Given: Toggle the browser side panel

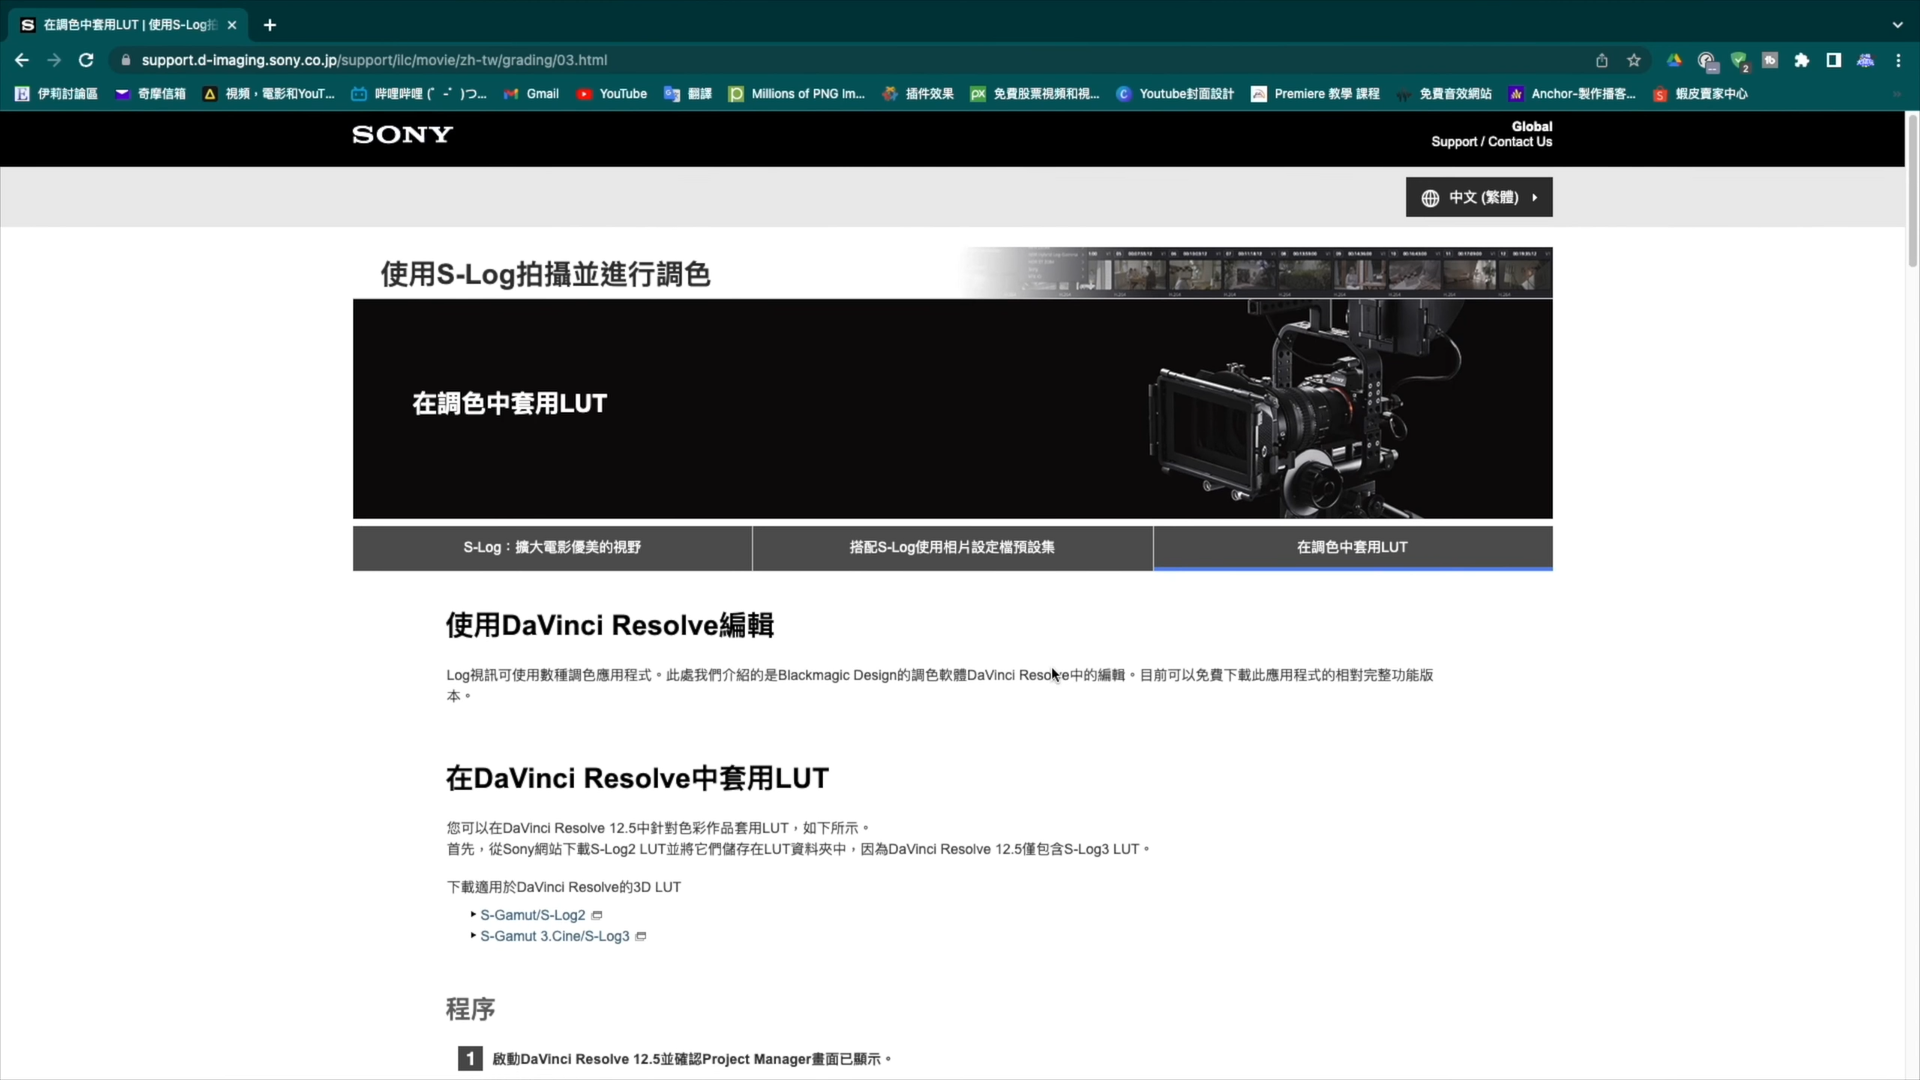Looking at the screenshot, I should [1834, 60].
